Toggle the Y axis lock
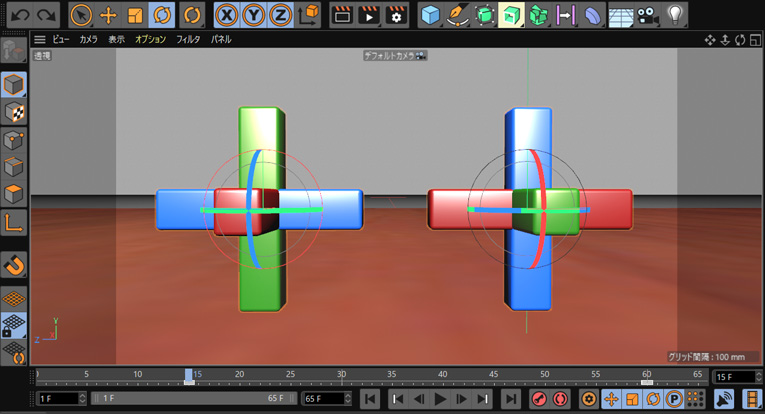765x414 pixels. [x=254, y=15]
